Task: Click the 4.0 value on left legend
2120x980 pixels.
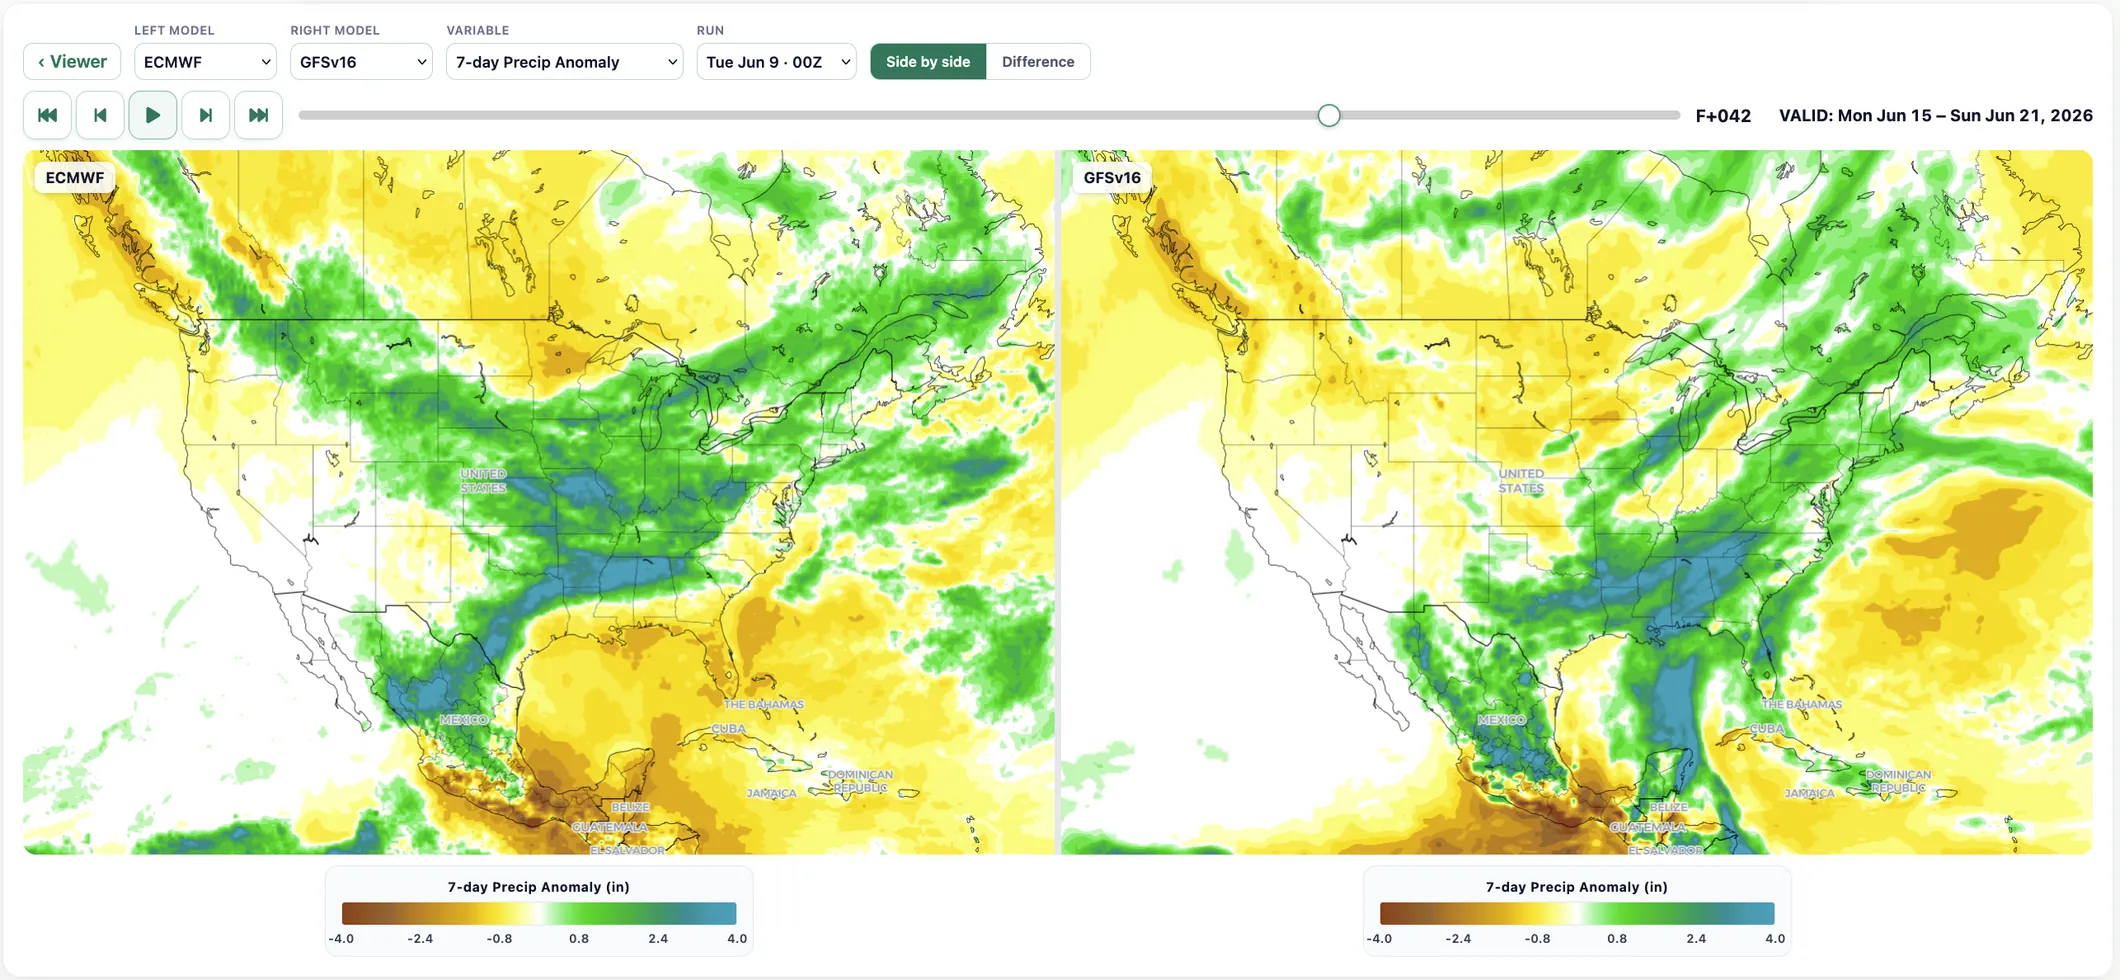Action: coord(737,939)
